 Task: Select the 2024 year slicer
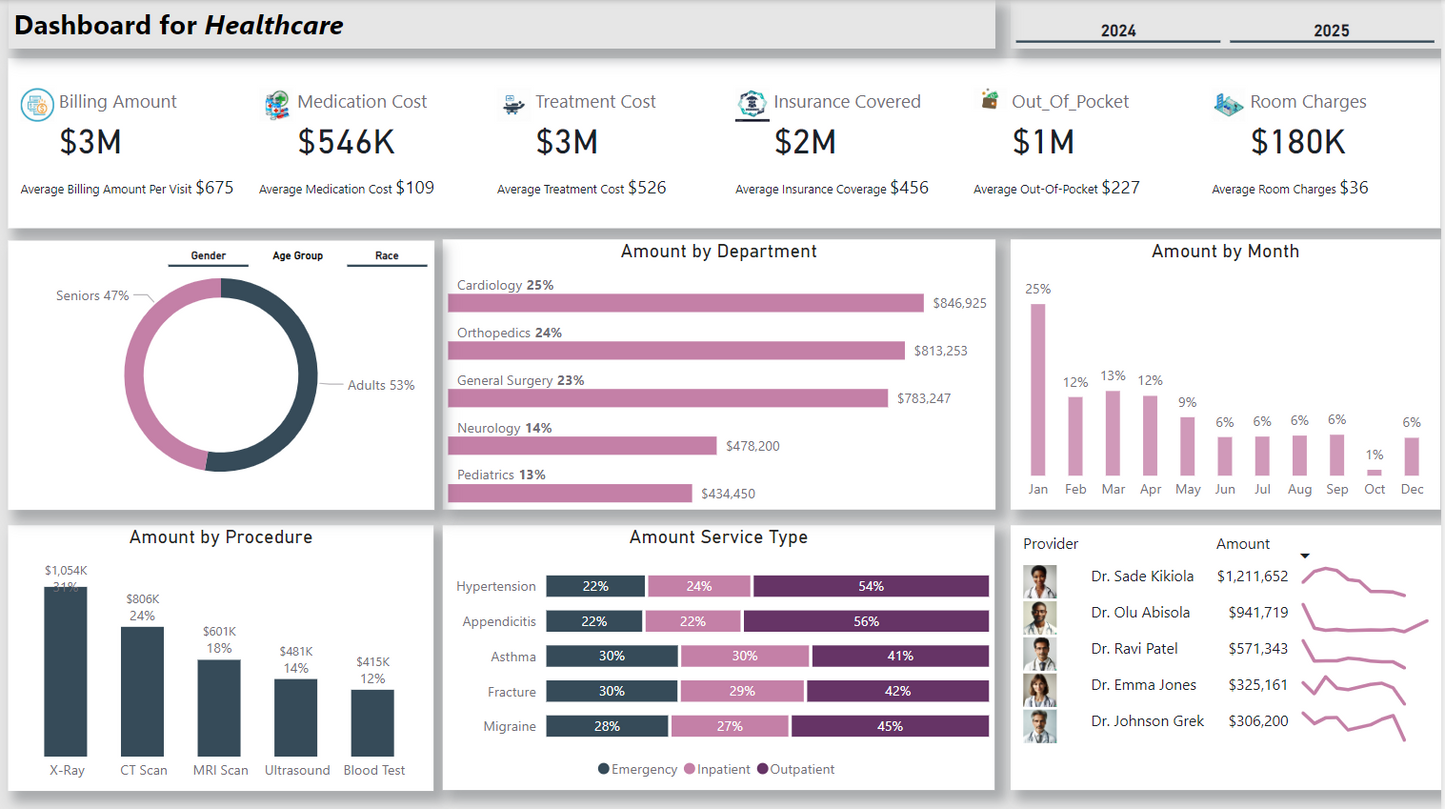click(x=1118, y=31)
